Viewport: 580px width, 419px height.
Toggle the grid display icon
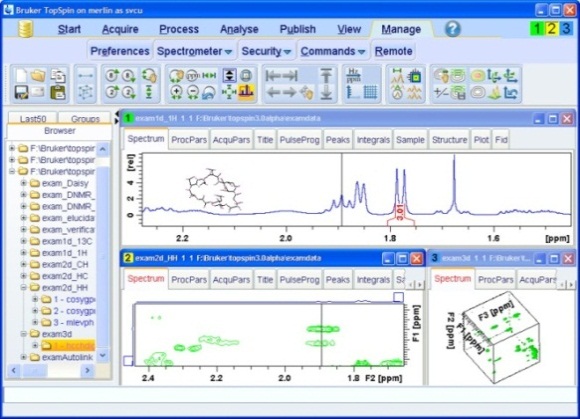click(370, 92)
